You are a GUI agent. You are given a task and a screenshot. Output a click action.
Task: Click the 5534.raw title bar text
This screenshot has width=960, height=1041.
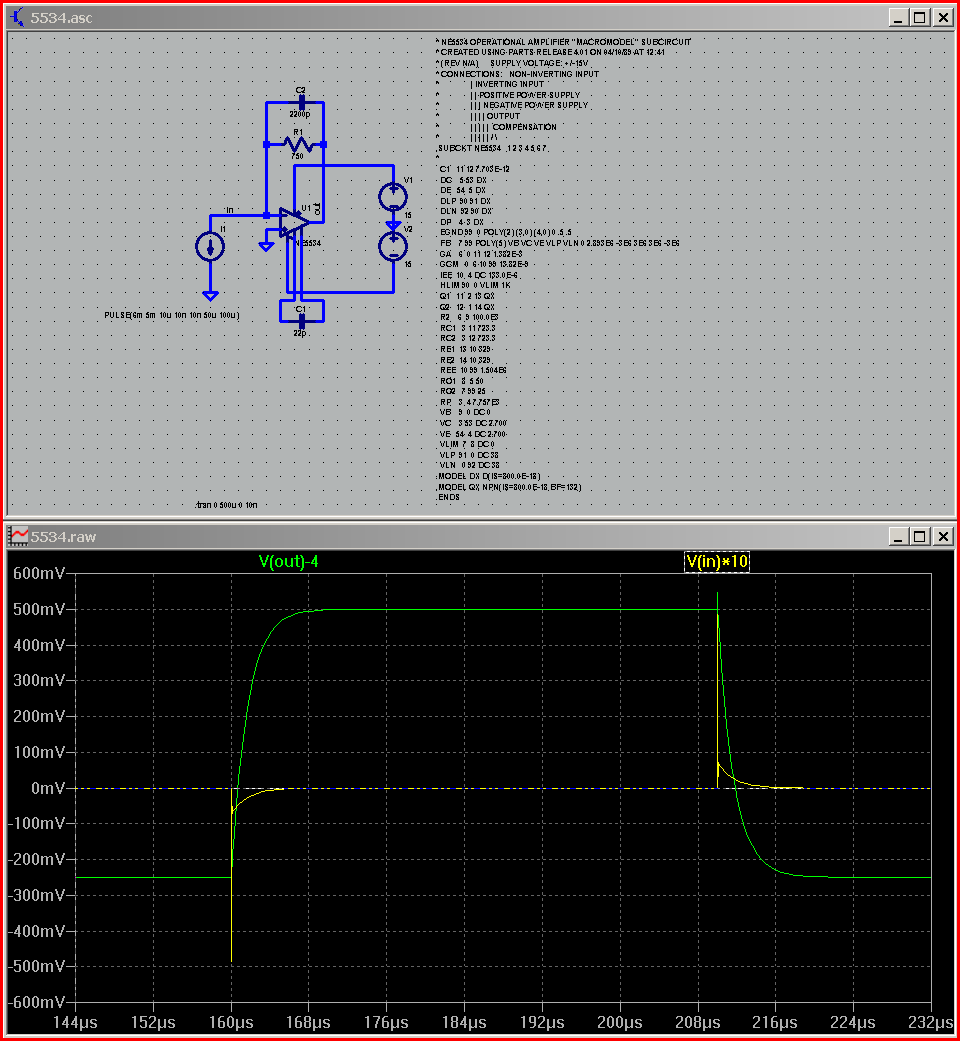63,537
